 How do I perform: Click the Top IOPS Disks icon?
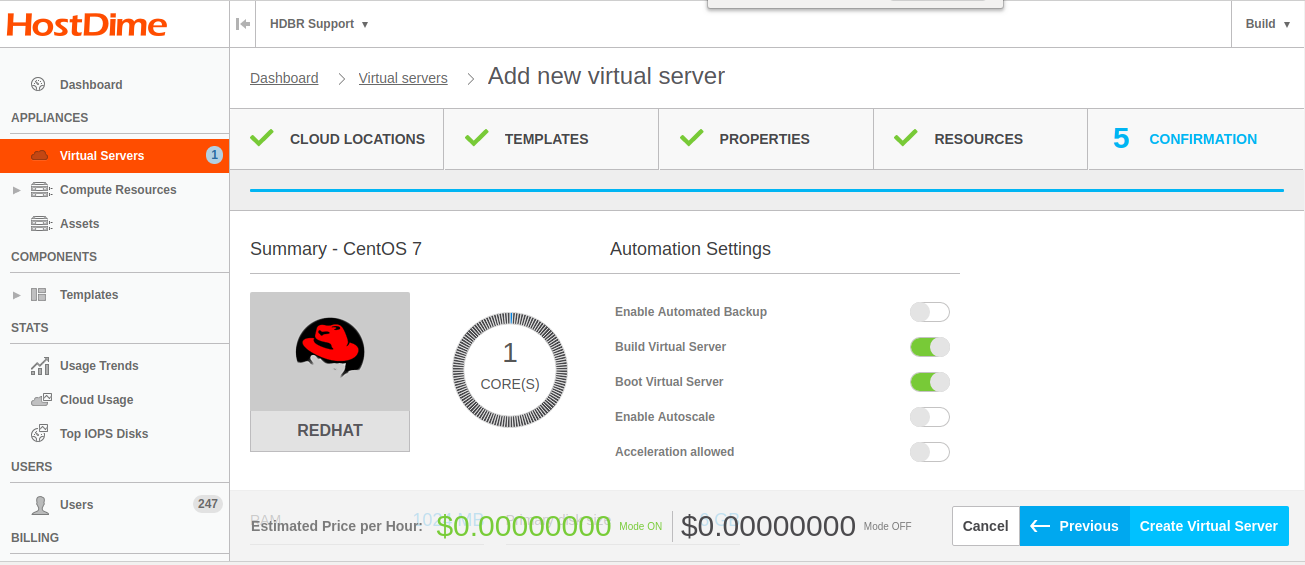(x=39, y=433)
